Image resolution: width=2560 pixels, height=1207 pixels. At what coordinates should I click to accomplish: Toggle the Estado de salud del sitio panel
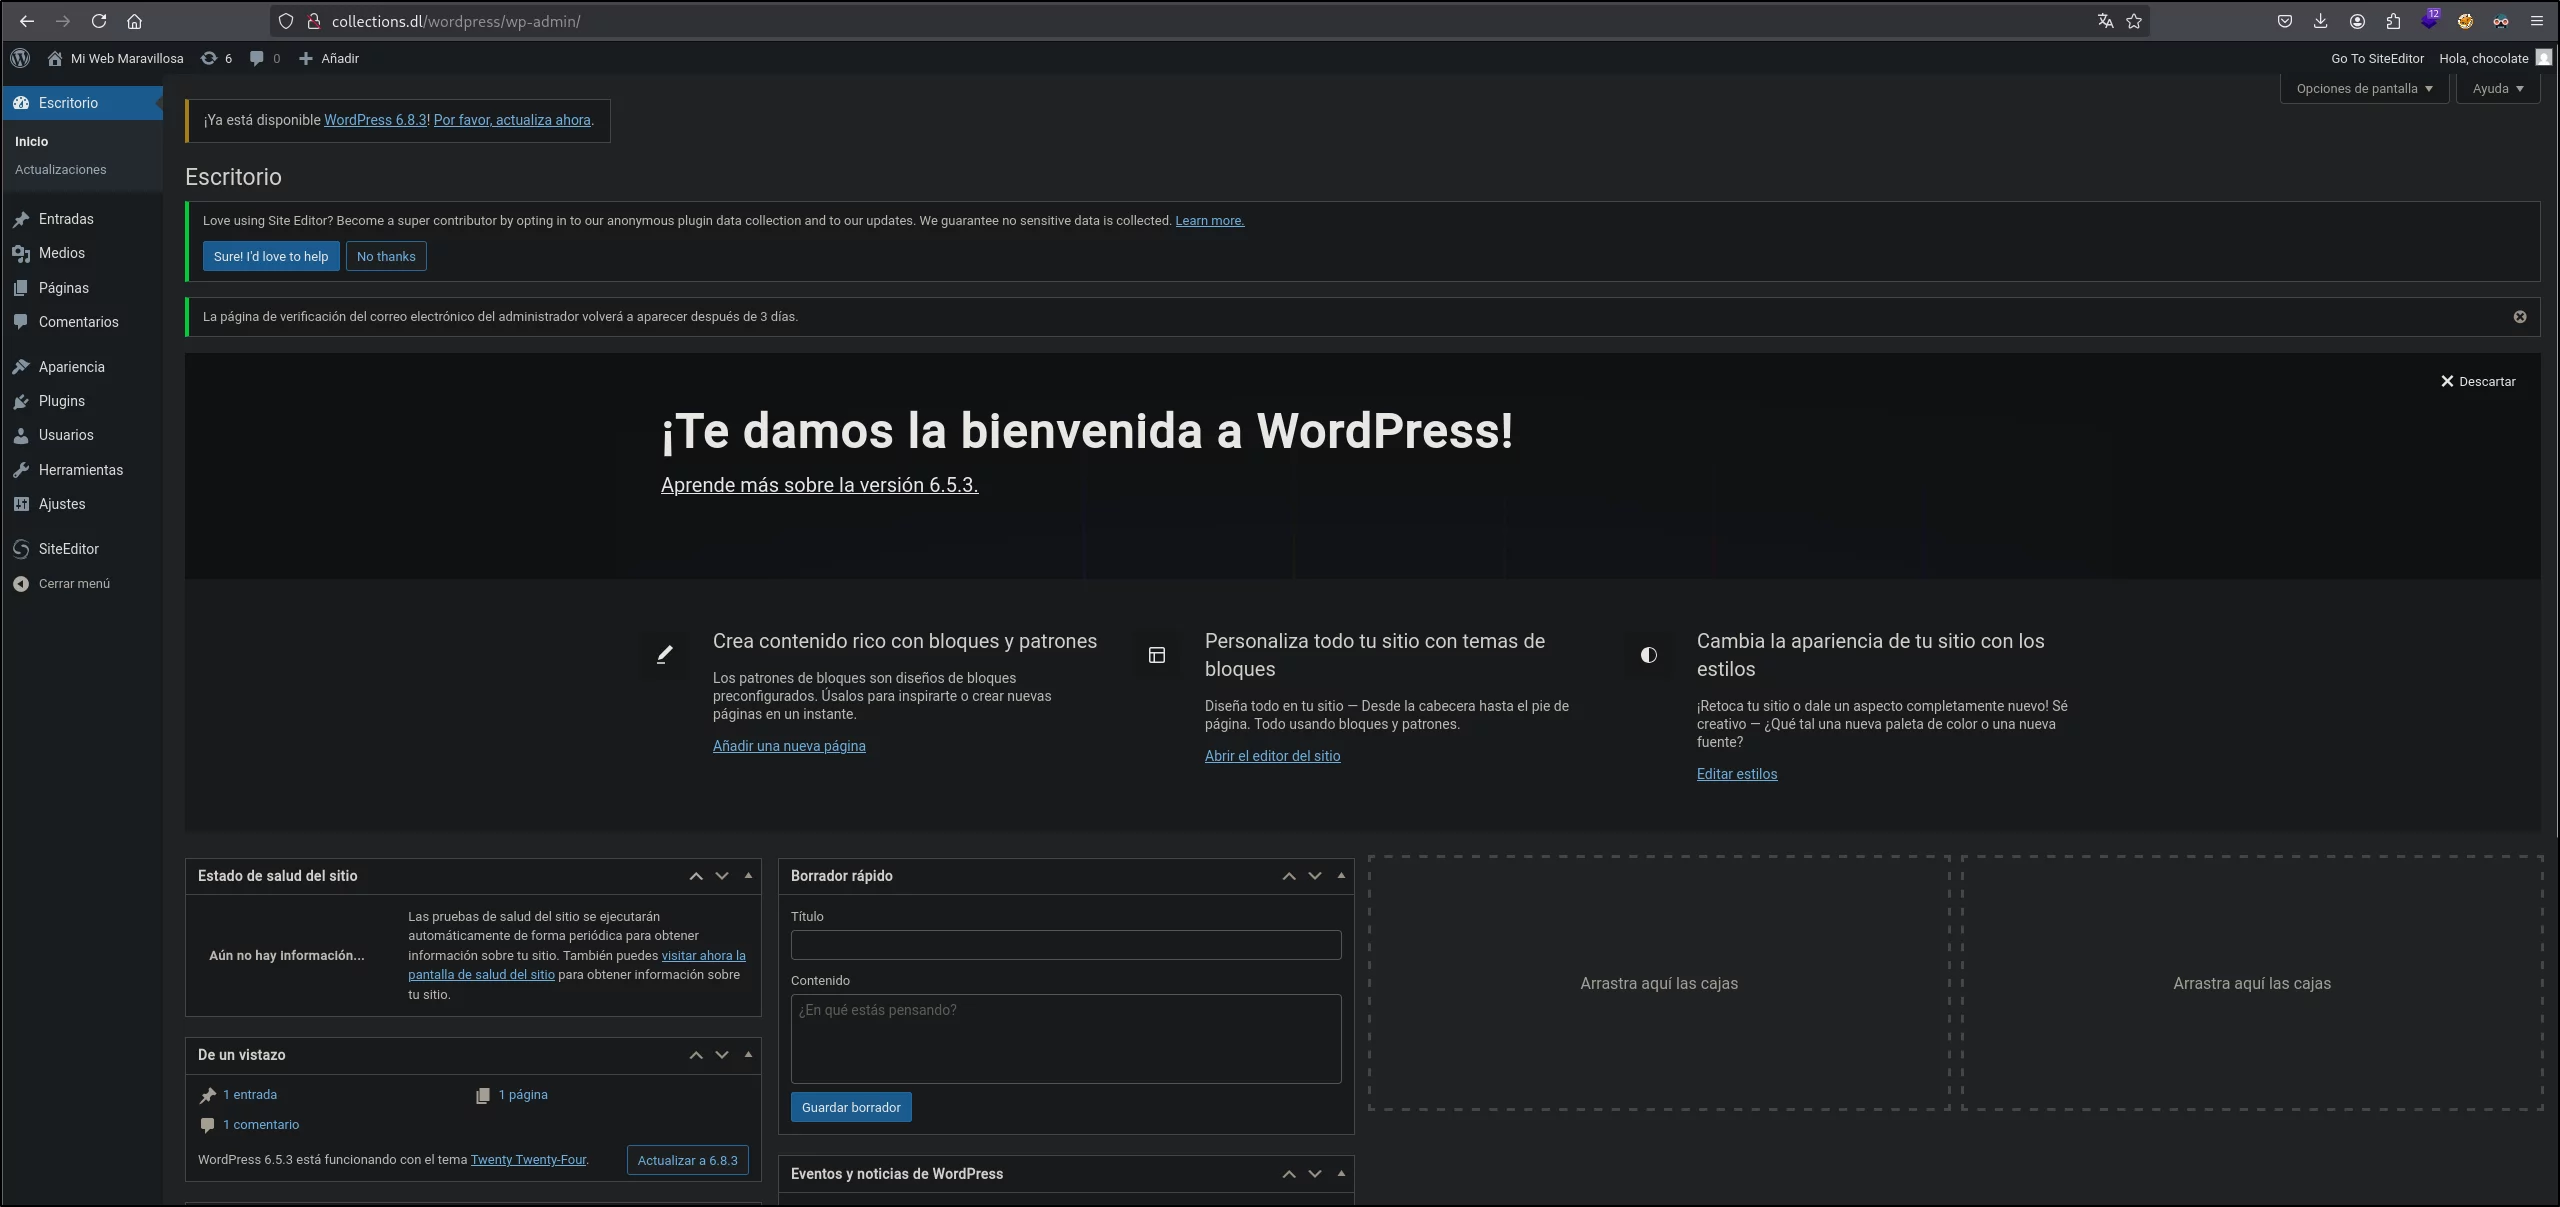748,876
